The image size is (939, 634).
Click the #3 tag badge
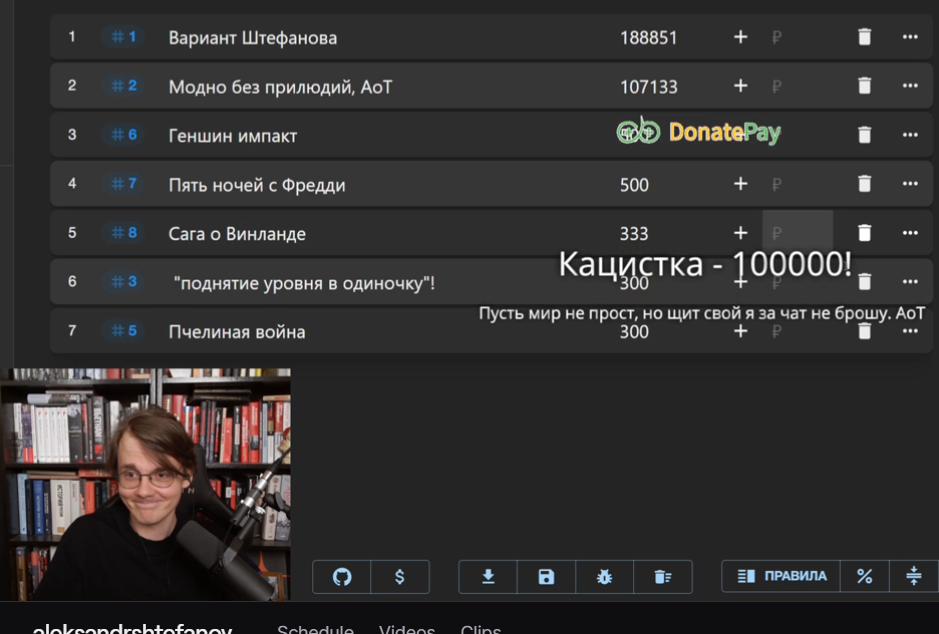(x=124, y=282)
